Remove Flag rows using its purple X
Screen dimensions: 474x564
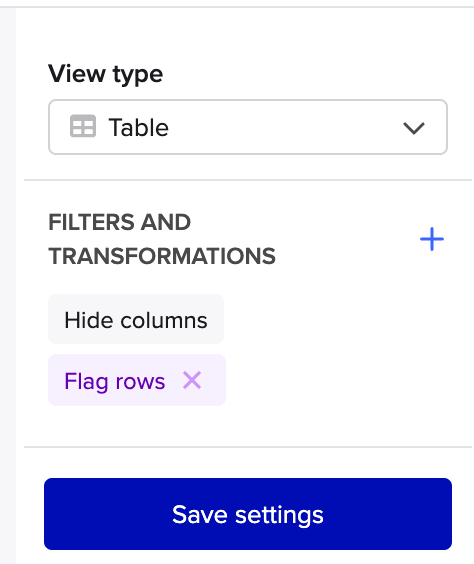pos(192,380)
